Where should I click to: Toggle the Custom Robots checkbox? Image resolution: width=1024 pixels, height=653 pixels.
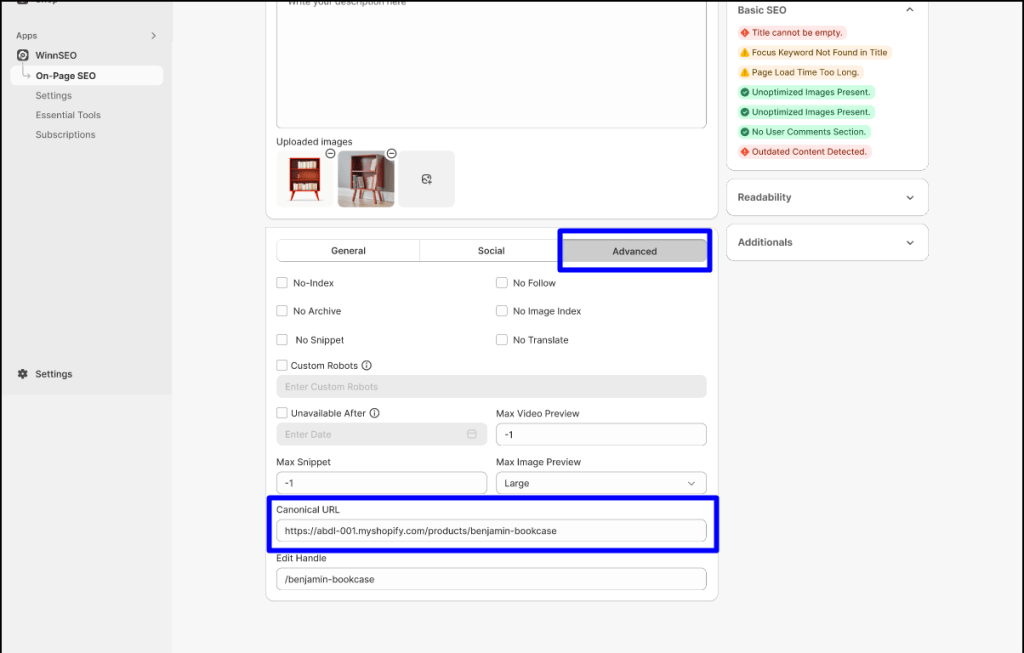click(282, 366)
